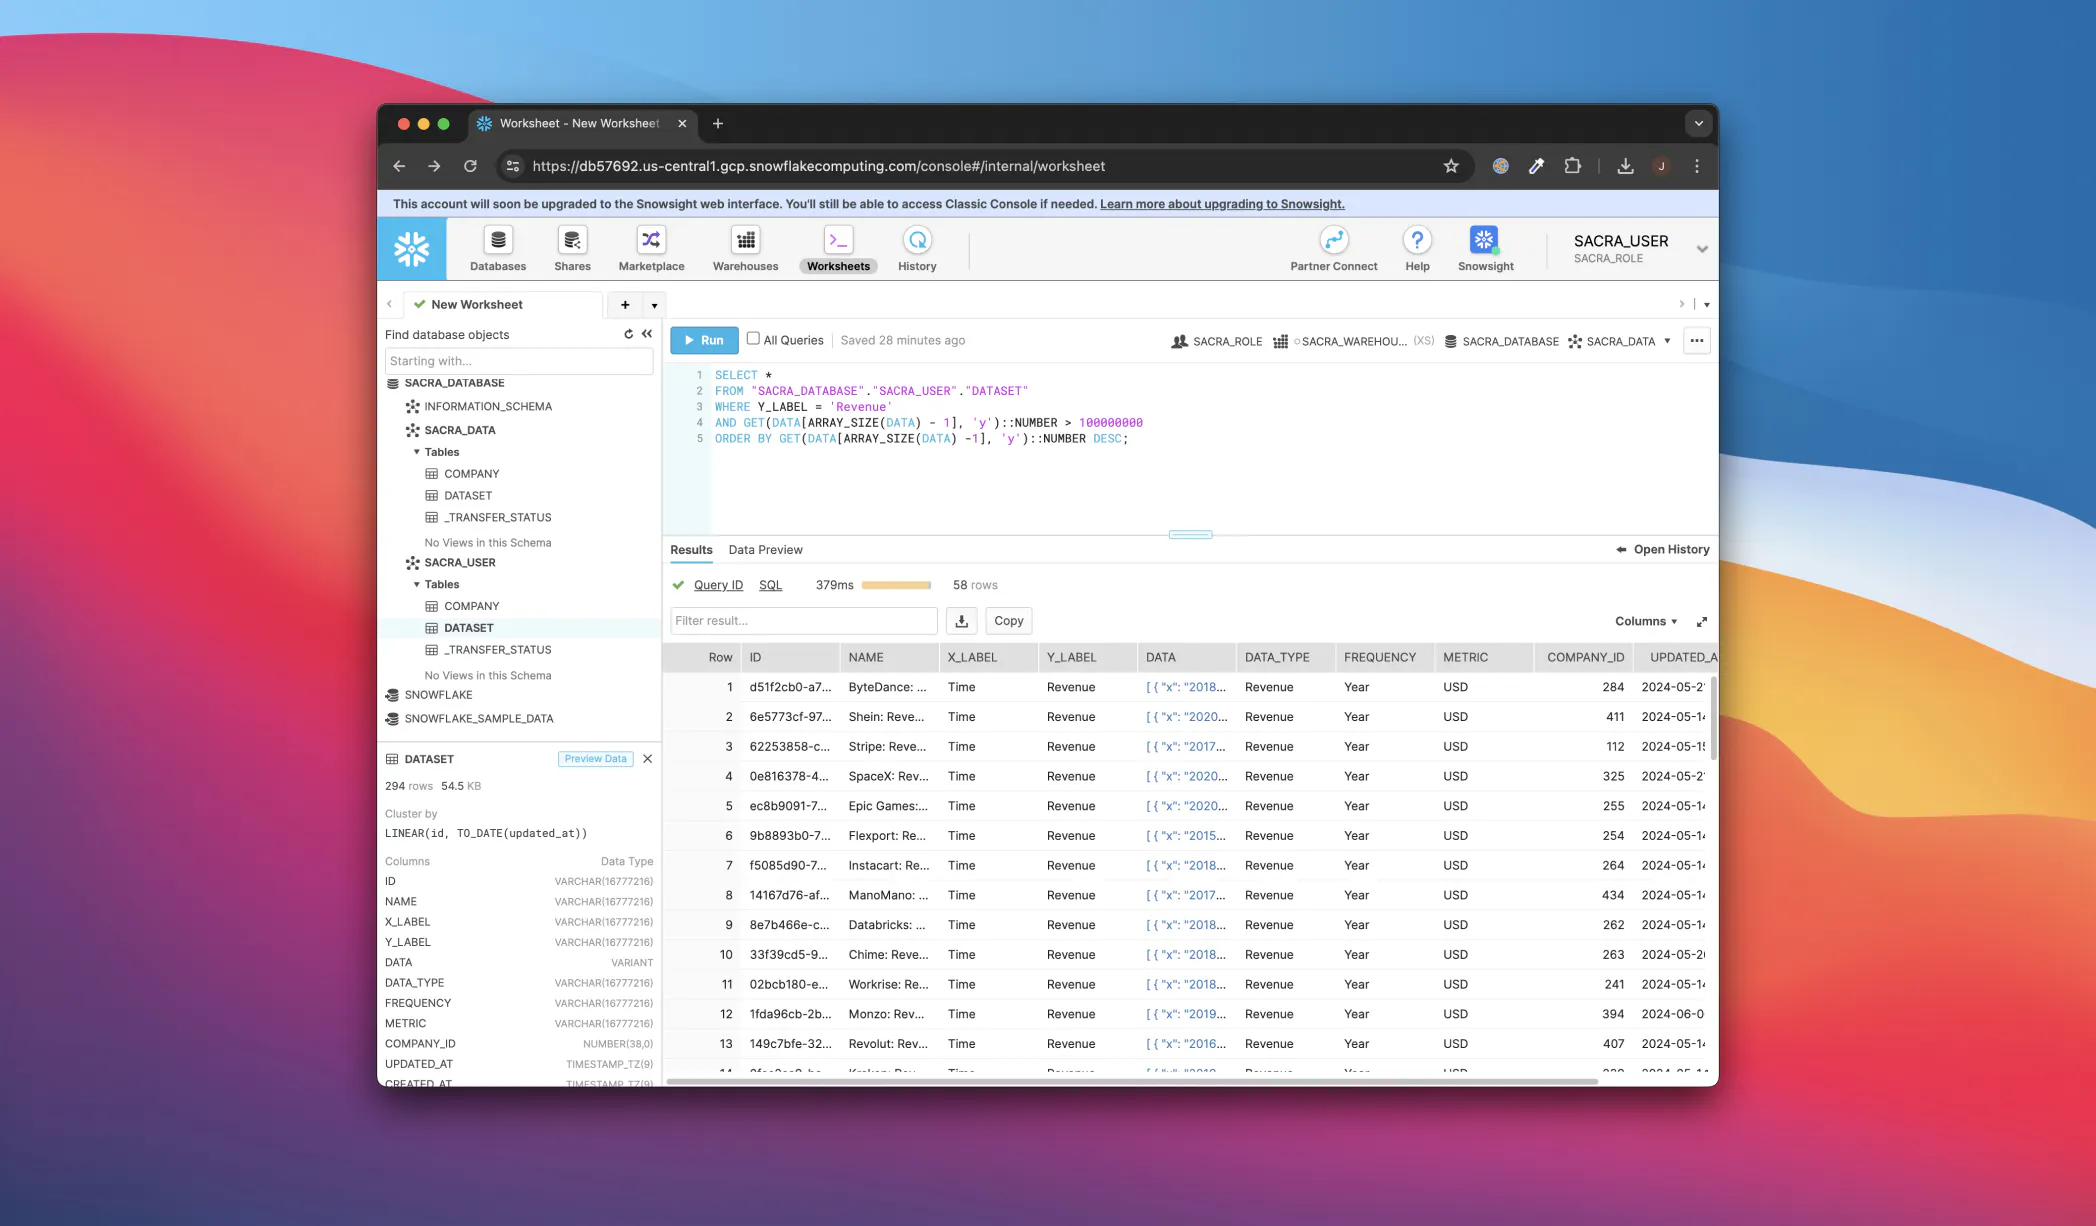Refresh the database objects list
The height and width of the screenshot is (1226, 2096).
click(627, 334)
